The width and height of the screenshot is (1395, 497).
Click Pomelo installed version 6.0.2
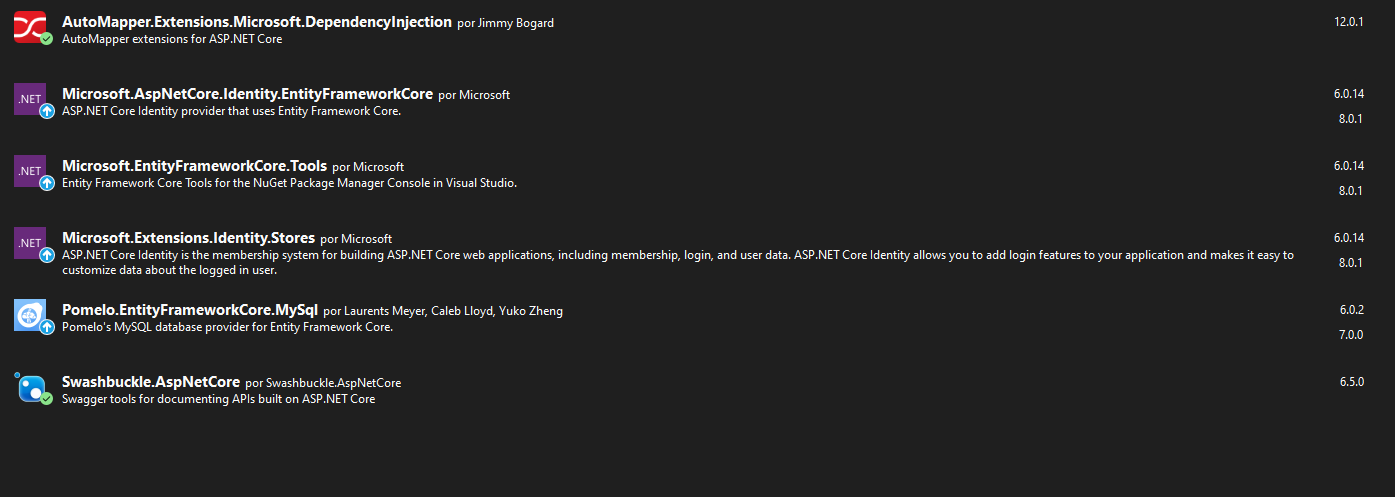point(1351,310)
